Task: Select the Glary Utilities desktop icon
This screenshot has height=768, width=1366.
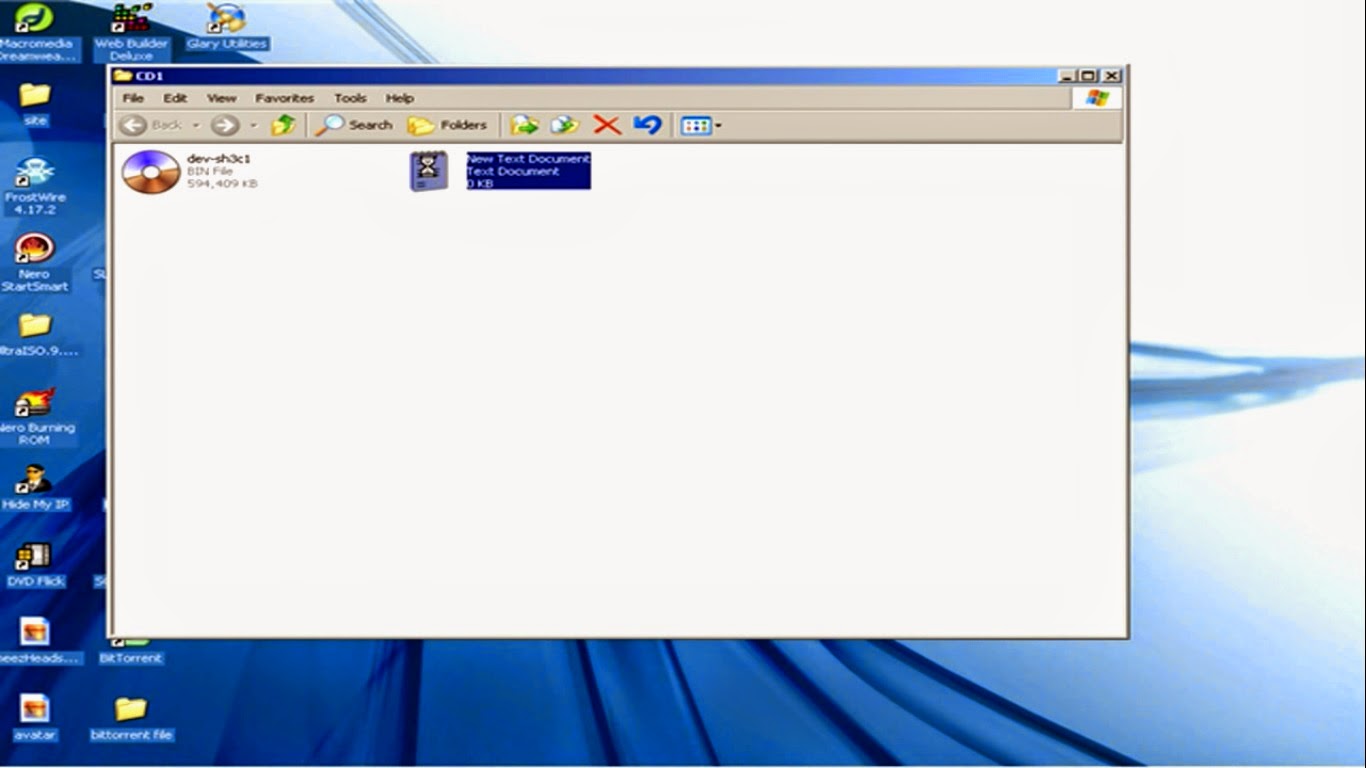Action: pyautogui.click(x=226, y=28)
